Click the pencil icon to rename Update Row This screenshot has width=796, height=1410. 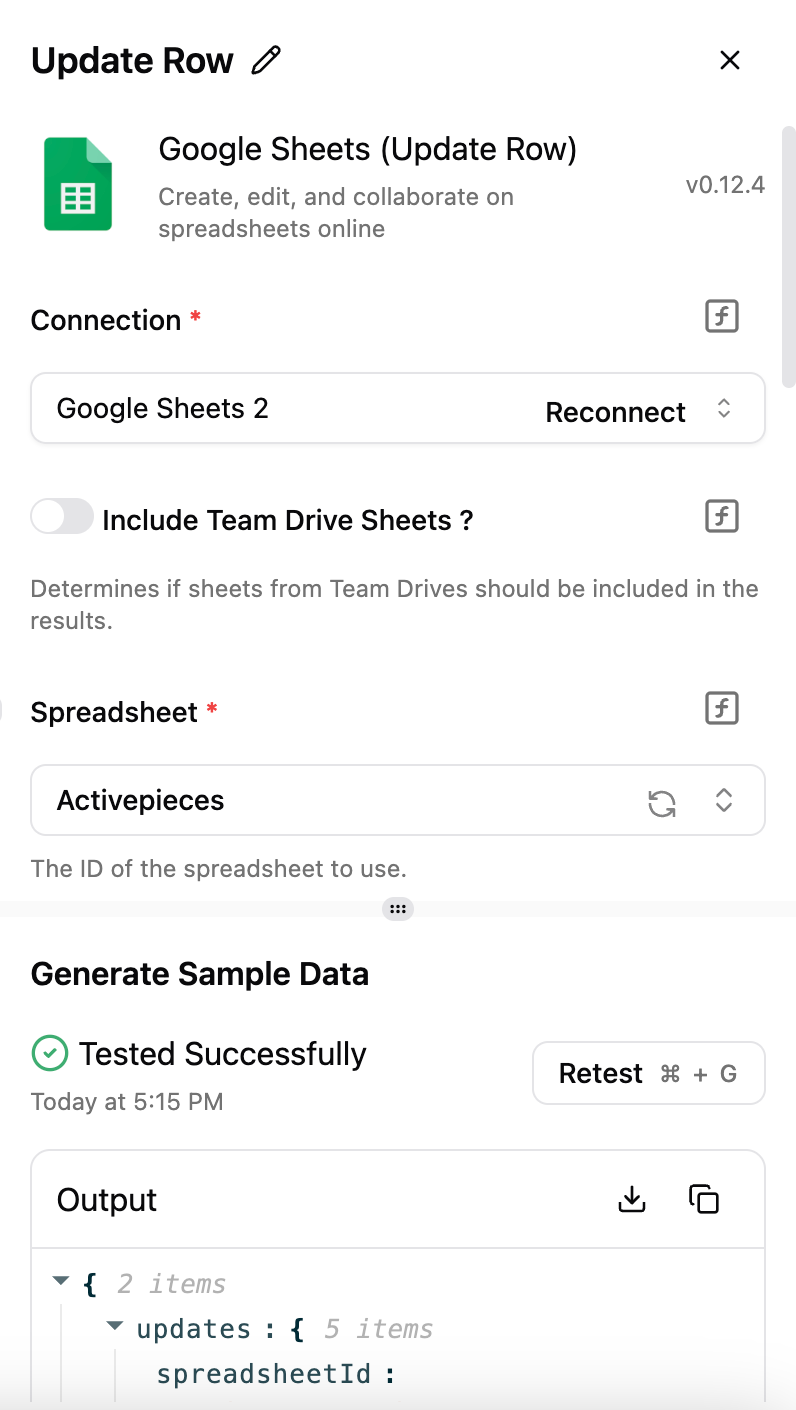(x=266, y=61)
